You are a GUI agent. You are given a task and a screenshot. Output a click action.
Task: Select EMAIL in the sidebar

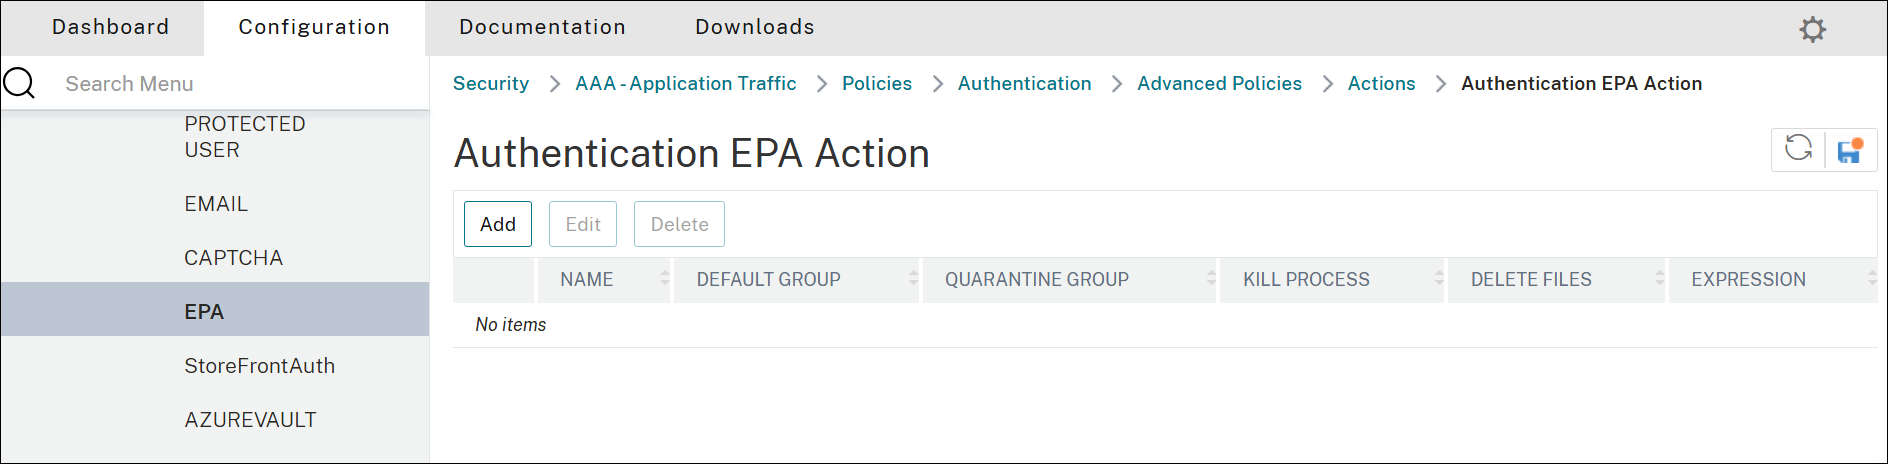coord(216,204)
